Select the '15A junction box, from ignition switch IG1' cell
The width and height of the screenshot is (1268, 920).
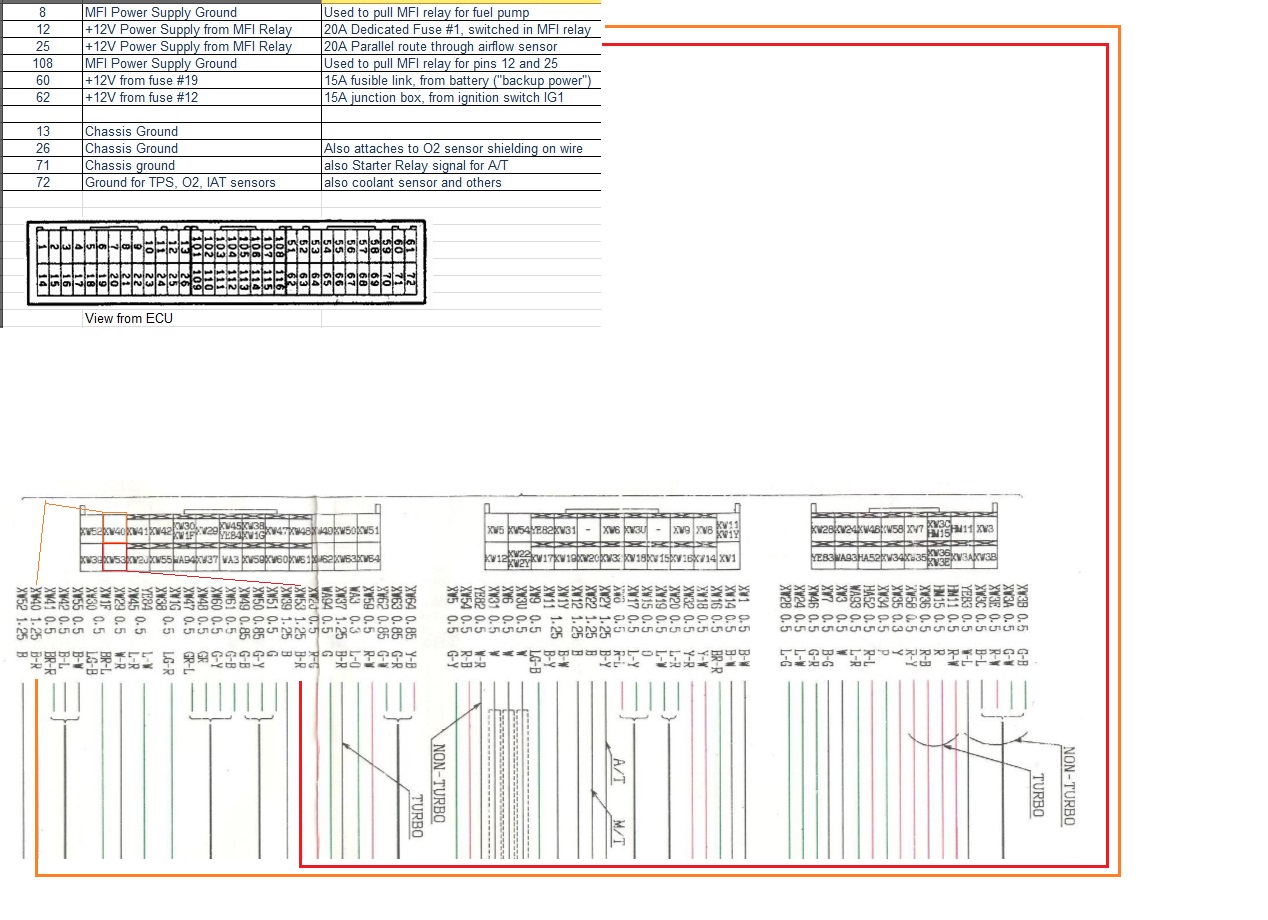tap(461, 97)
